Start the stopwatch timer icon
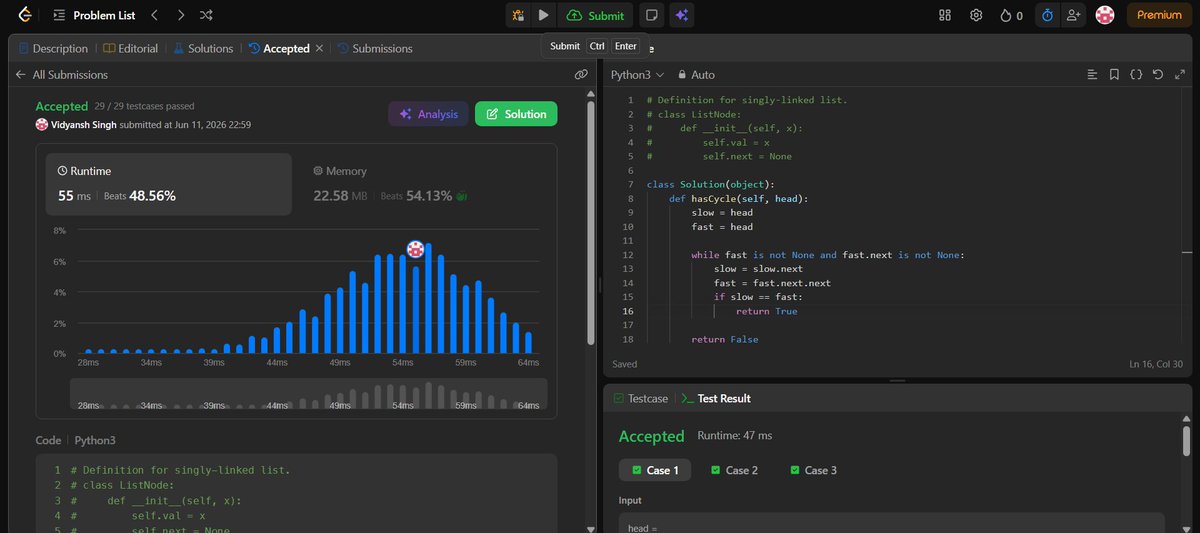1200x533 pixels. (x=1047, y=15)
